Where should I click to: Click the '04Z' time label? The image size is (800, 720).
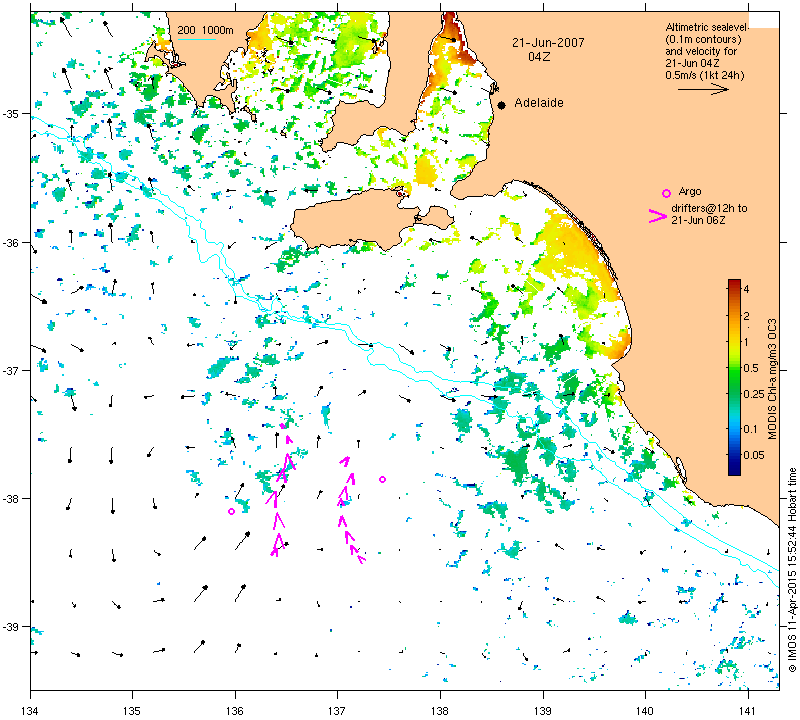click(539, 57)
